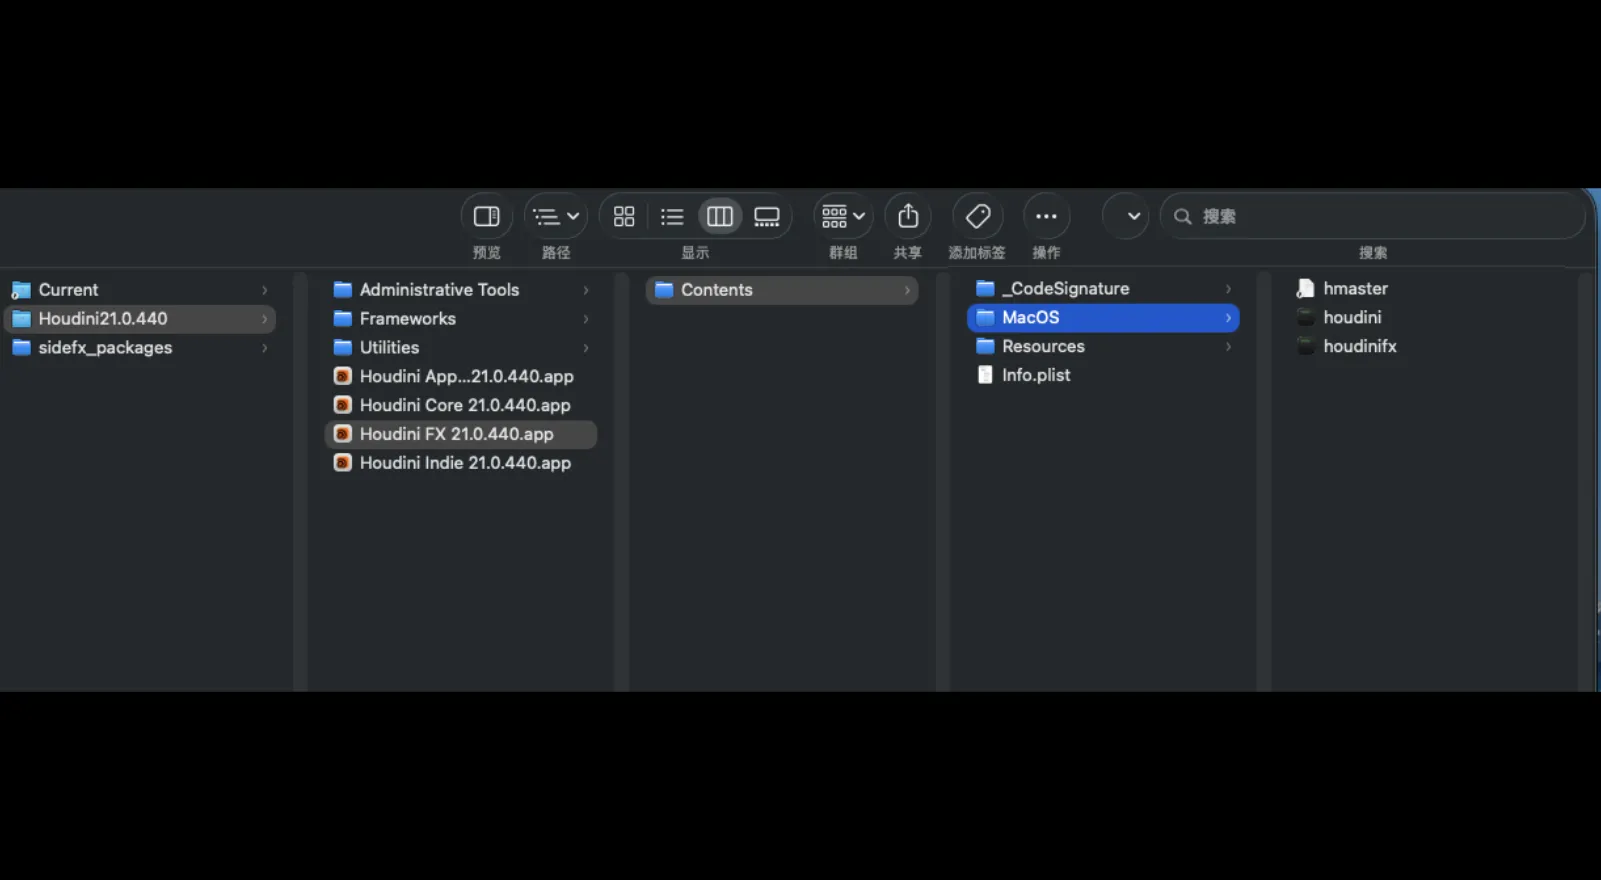This screenshot has height=880, width=1601.
Task: Select the Houdini FX 21.0.440.app item
Action: (456, 434)
